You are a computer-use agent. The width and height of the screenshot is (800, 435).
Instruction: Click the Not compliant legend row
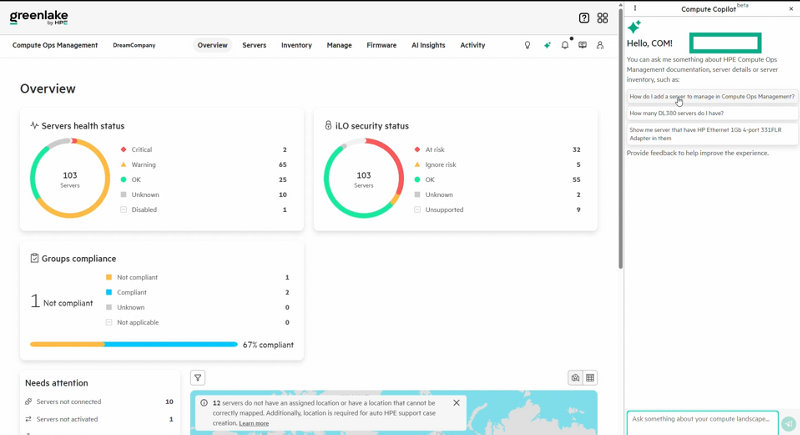point(197,277)
